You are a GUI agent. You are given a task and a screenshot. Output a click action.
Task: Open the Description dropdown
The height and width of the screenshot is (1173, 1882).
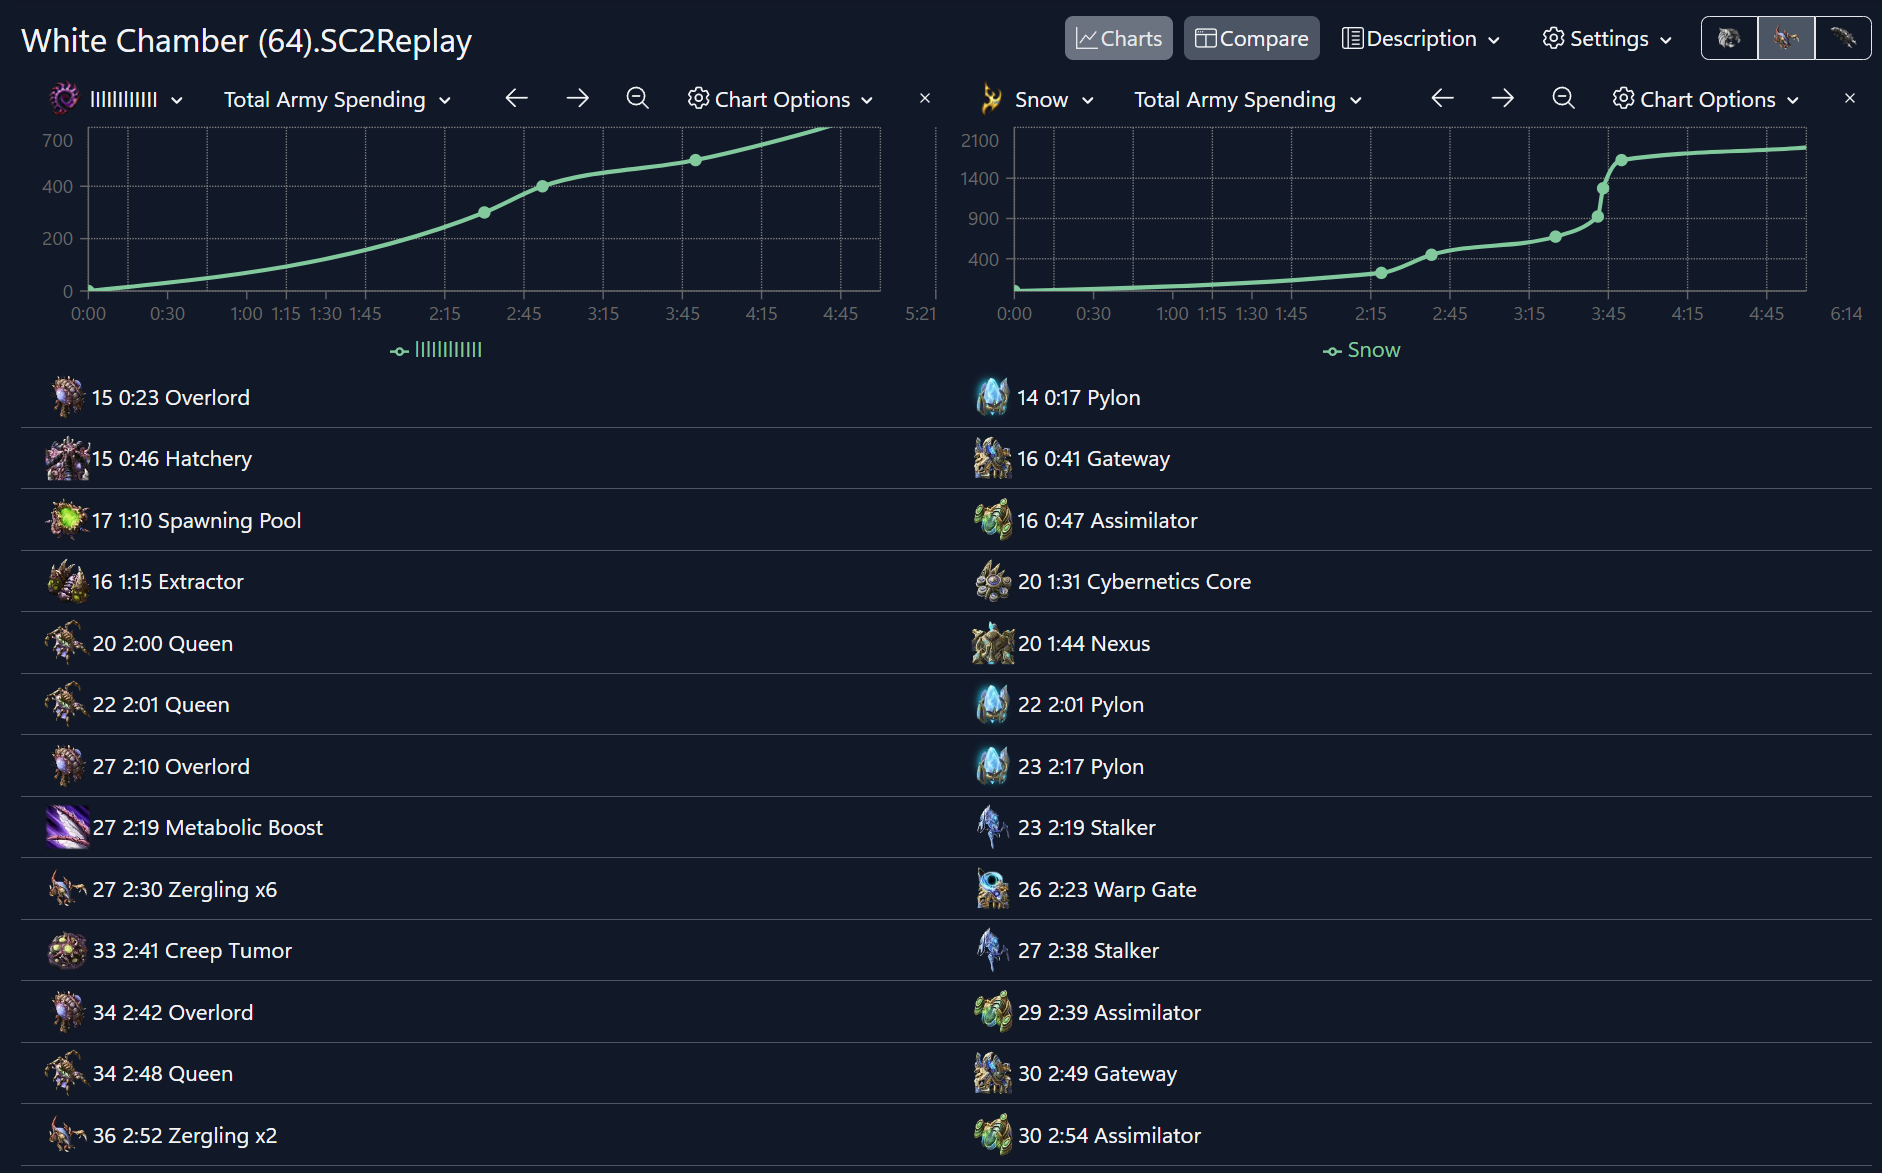click(x=1420, y=38)
